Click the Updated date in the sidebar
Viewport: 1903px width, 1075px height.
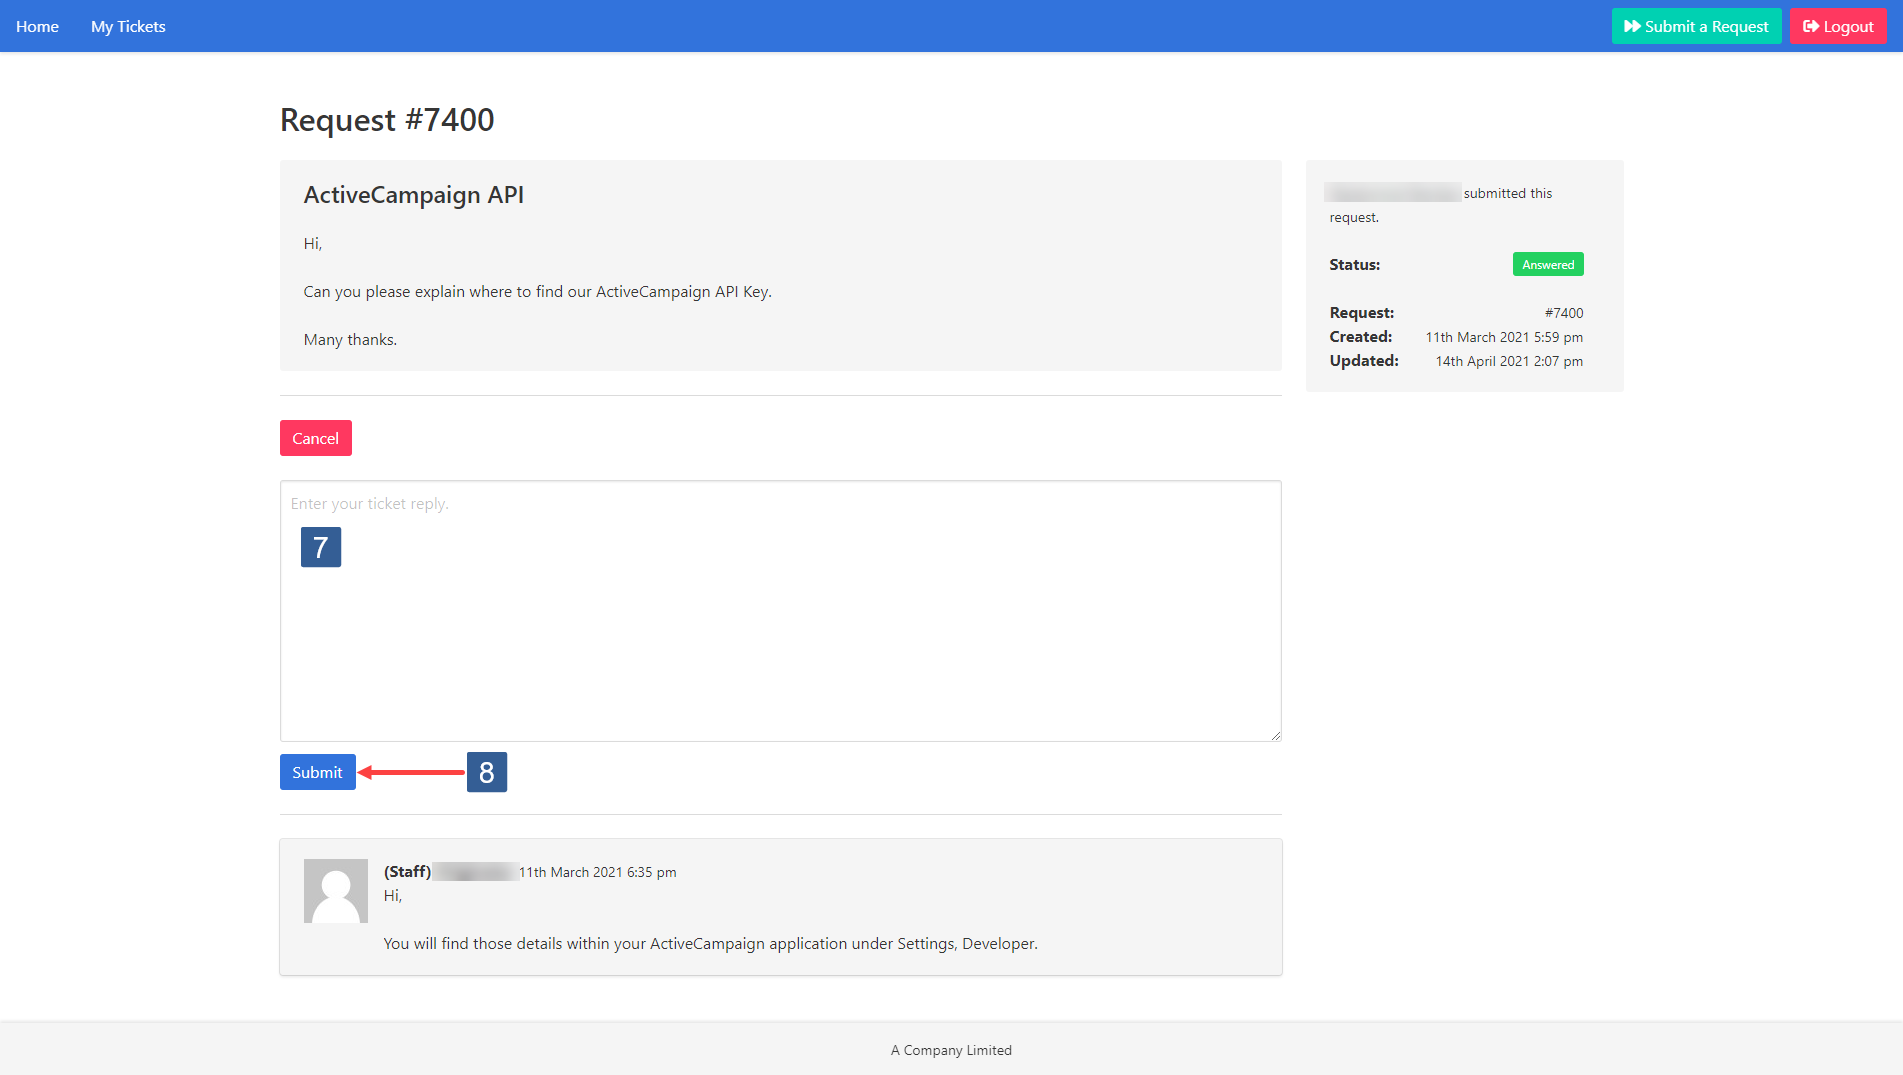point(1508,361)
